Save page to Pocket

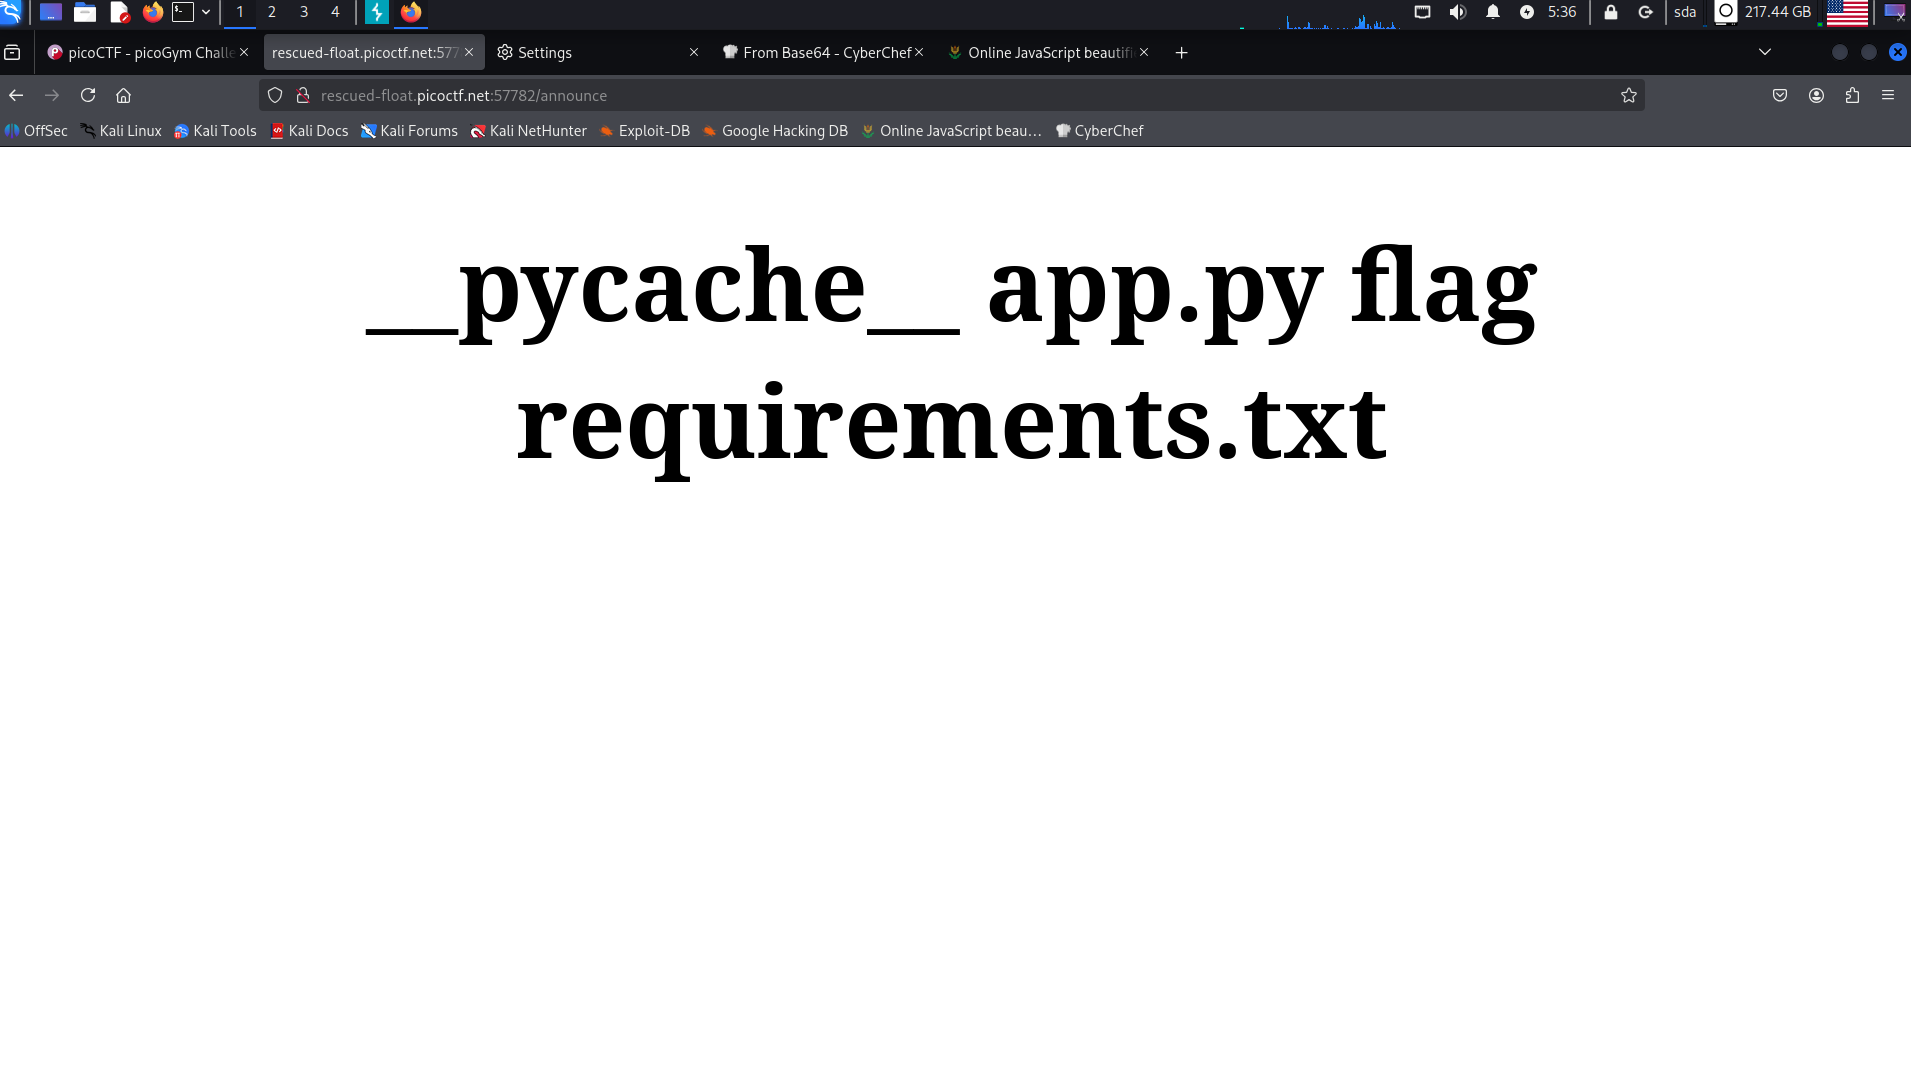(x=1780, y=95)
